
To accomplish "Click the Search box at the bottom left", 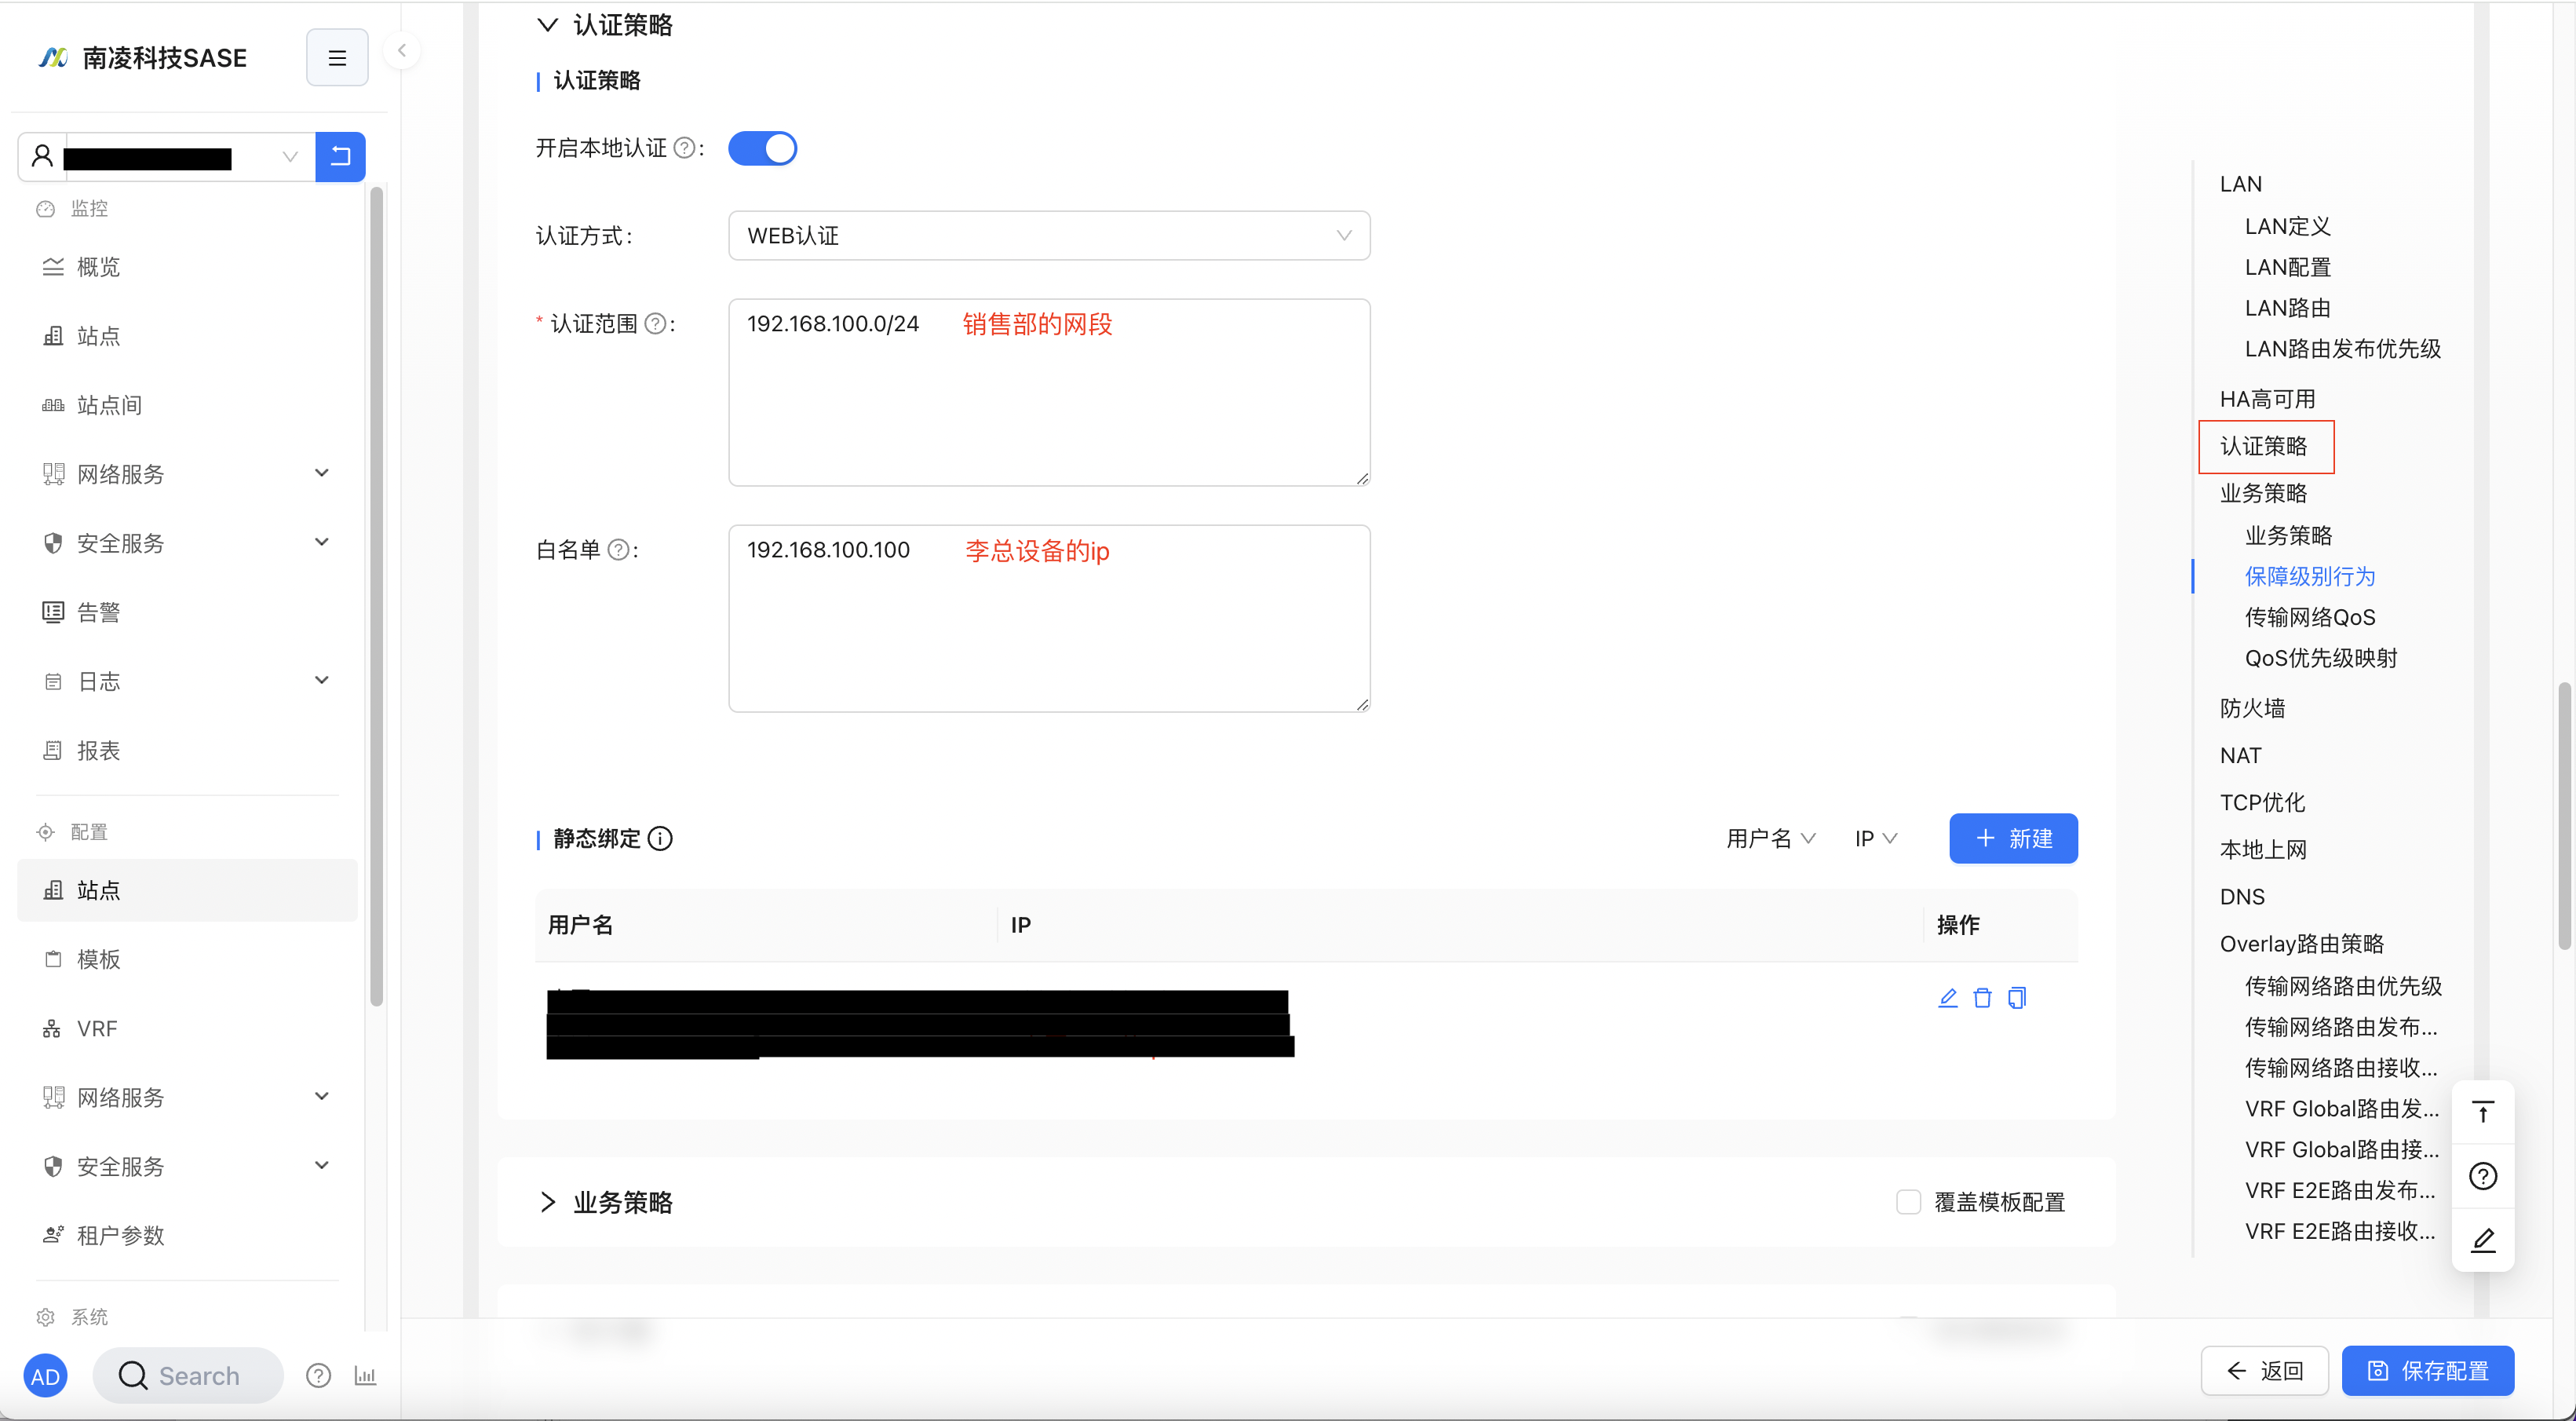I will 188,1376.
